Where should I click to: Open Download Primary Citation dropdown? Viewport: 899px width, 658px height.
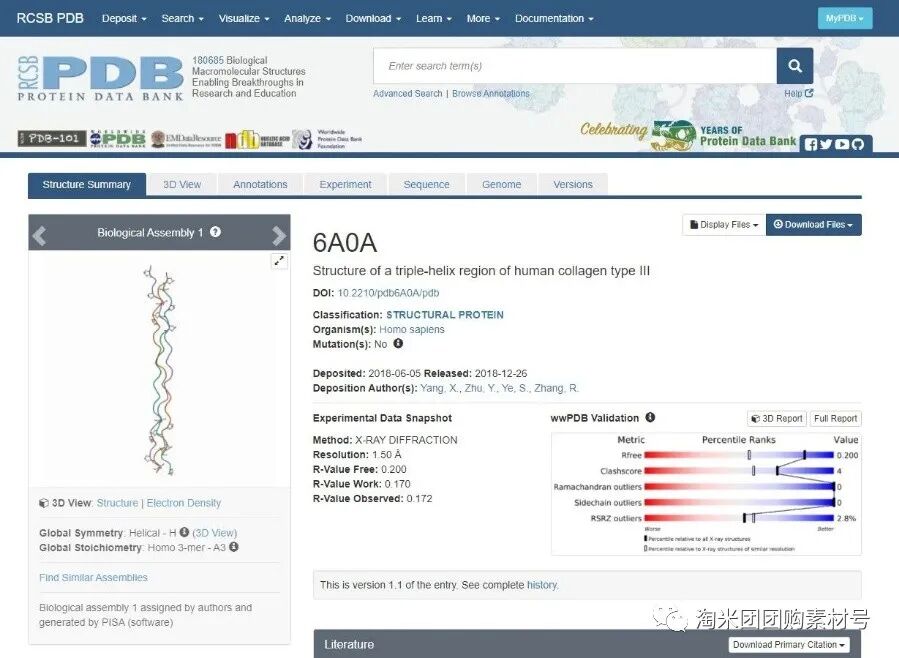coord(789,645)
